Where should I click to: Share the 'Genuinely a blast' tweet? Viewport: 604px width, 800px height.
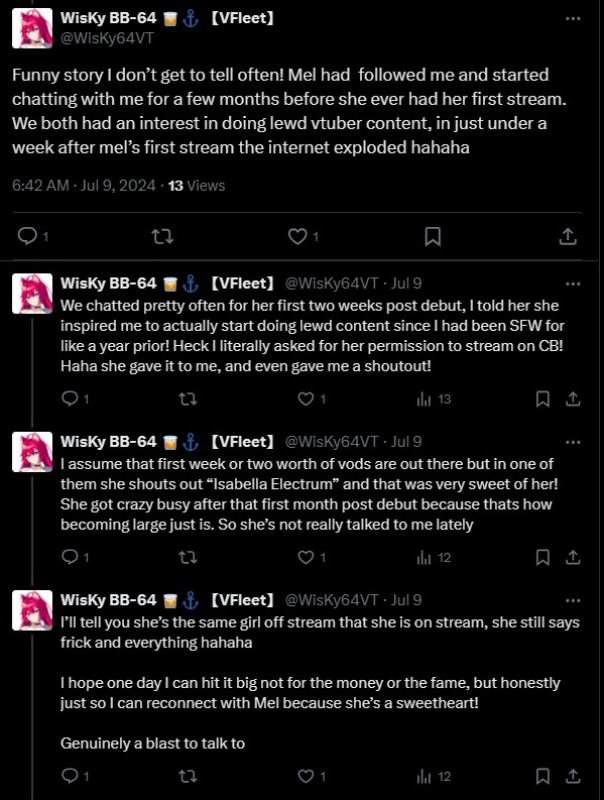[x=573, y=776]
